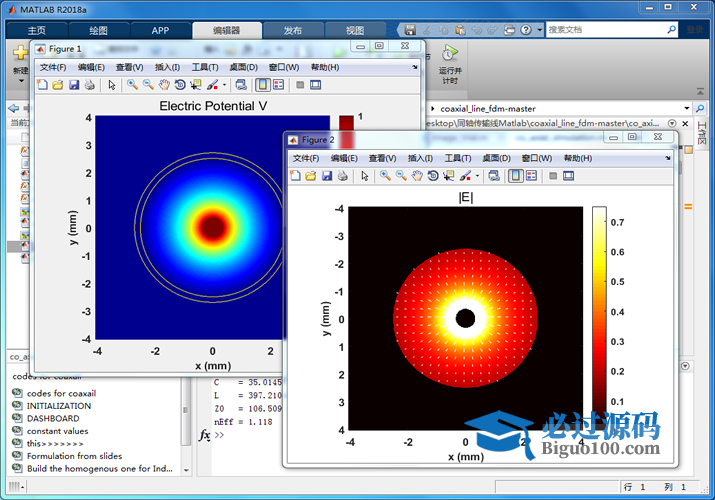Select Pan hand tool in Figure 1
The height and width of the screenshot is (500, 715).
pos(164,85)
